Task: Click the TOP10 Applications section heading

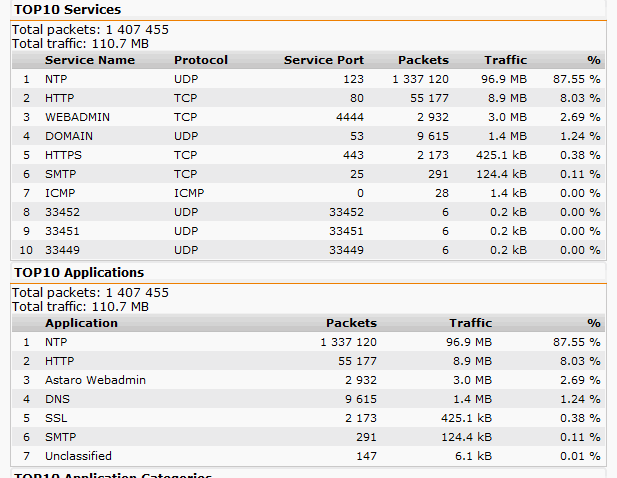Action: 78,272
